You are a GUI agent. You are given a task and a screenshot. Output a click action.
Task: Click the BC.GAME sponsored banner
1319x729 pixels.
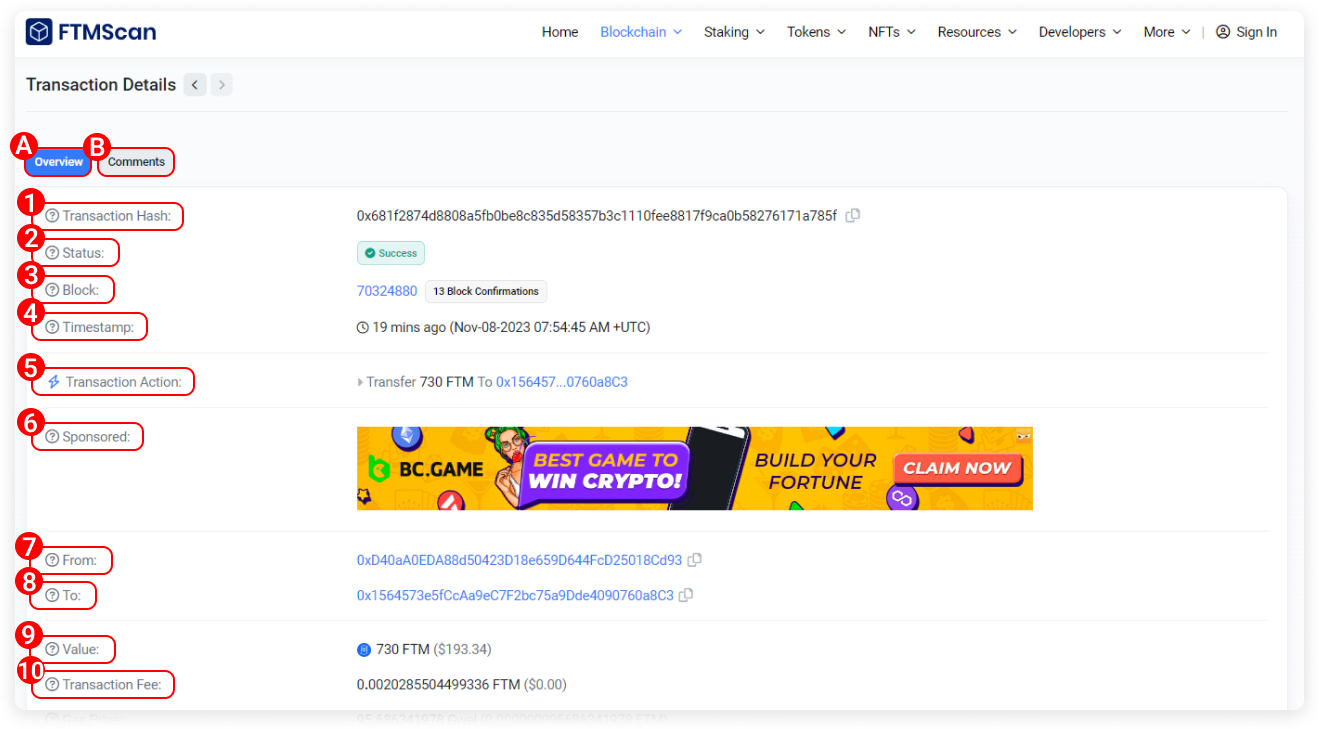pyautogui.click(x=694, y=468)
